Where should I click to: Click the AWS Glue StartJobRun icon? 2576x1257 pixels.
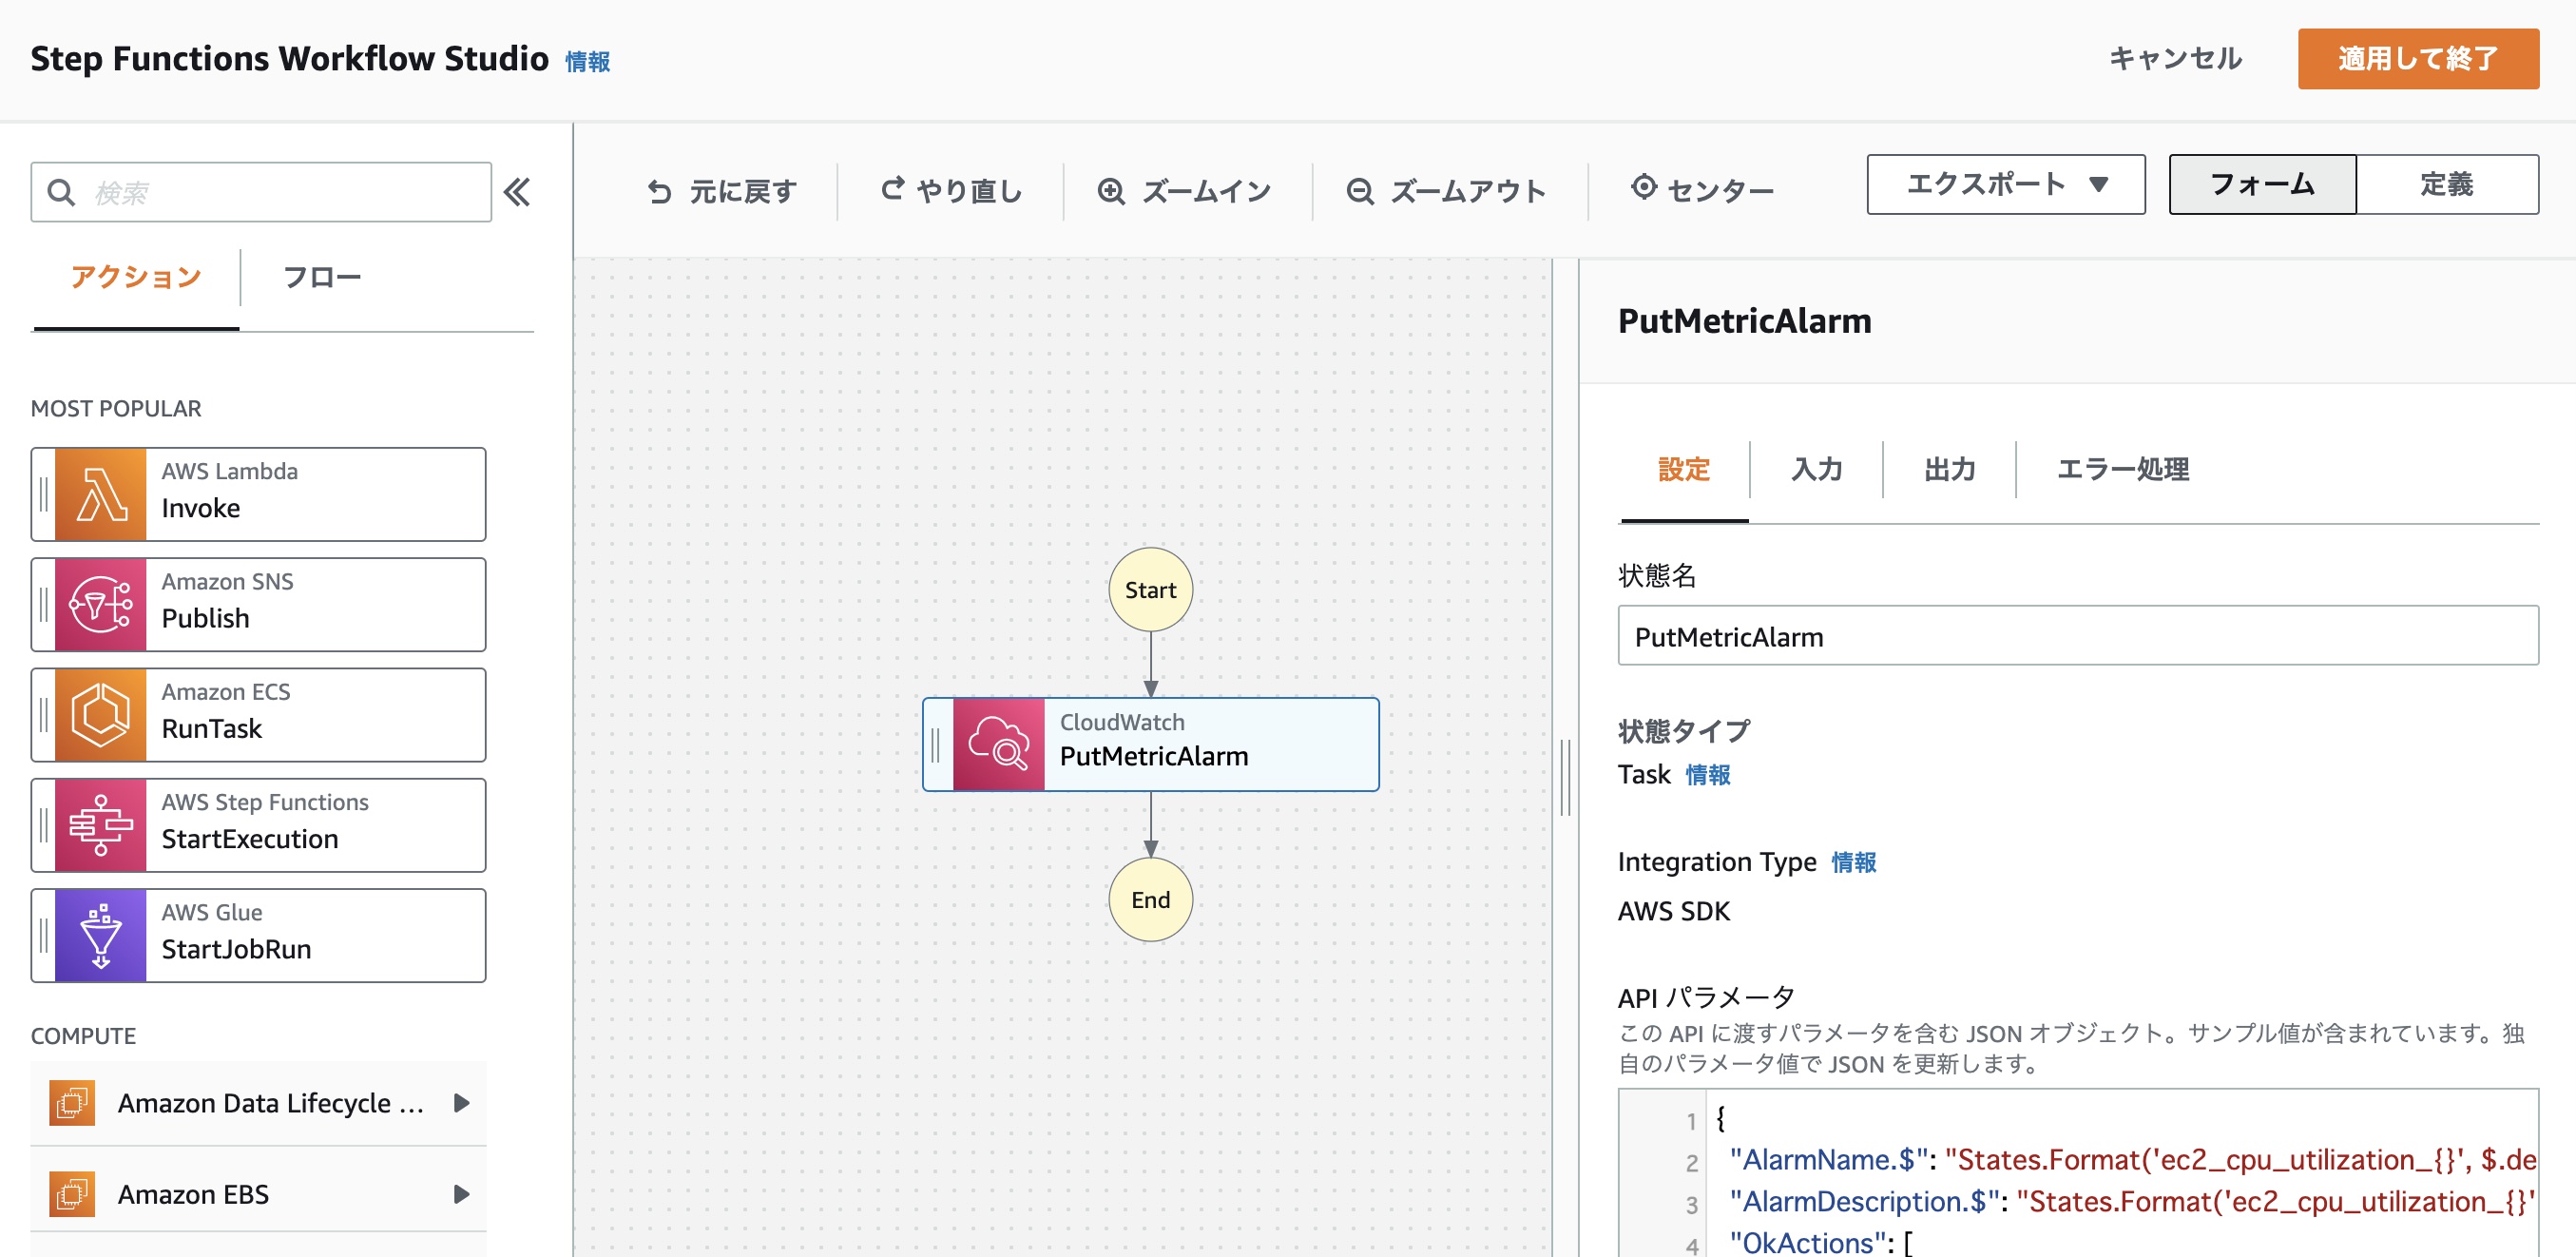pyautogui.click(x=101, y=936)
